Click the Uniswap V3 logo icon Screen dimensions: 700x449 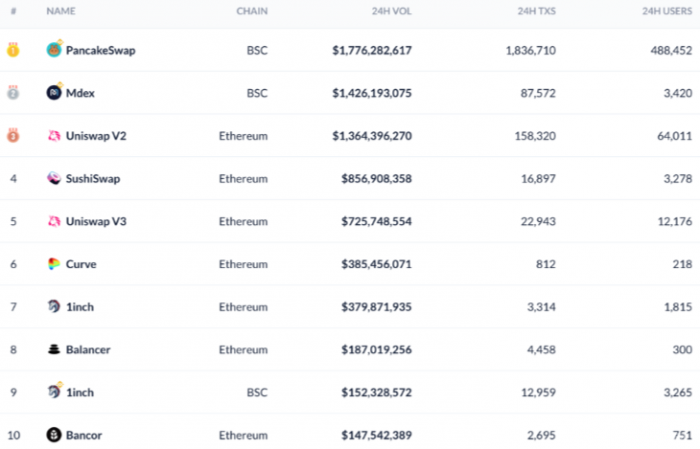(x=53, y=221)
